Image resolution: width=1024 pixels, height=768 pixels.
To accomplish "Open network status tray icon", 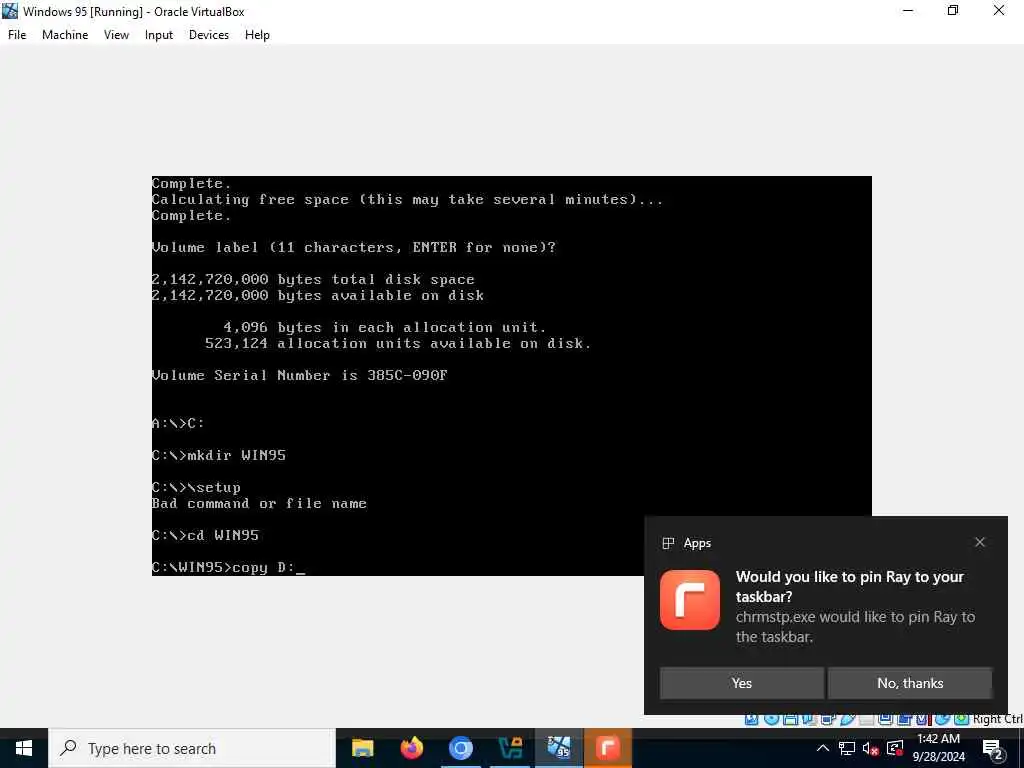I will [x=847, y=748].
